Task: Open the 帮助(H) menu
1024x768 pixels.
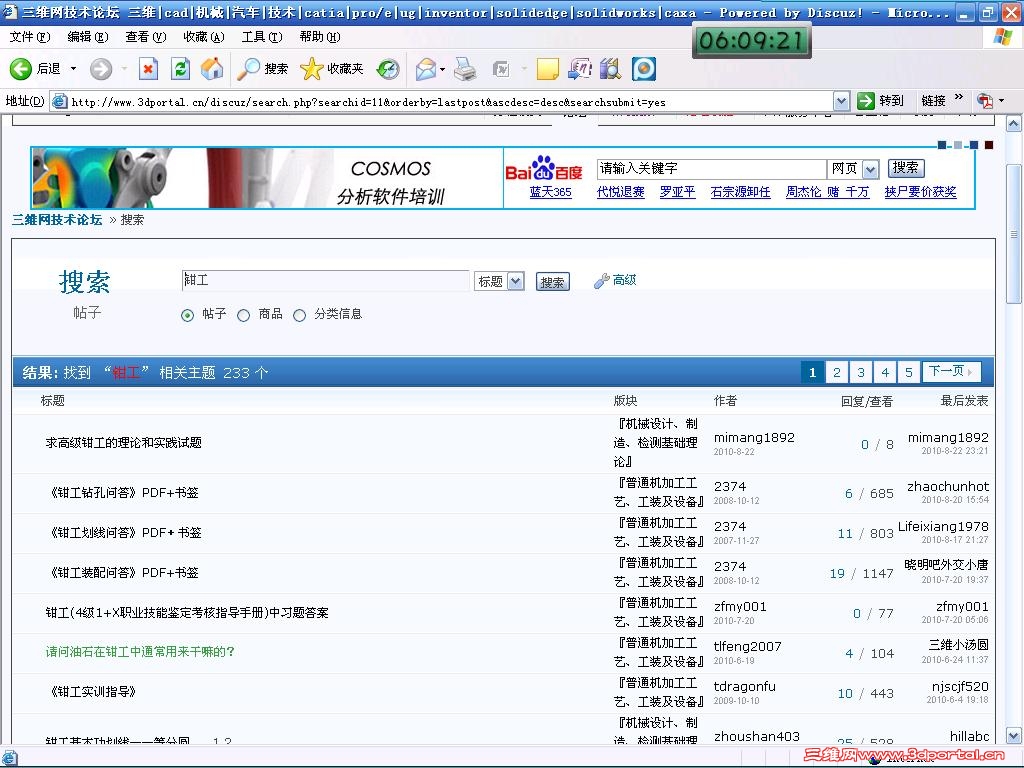Action: pyautogui.click(x=320, y=37)
